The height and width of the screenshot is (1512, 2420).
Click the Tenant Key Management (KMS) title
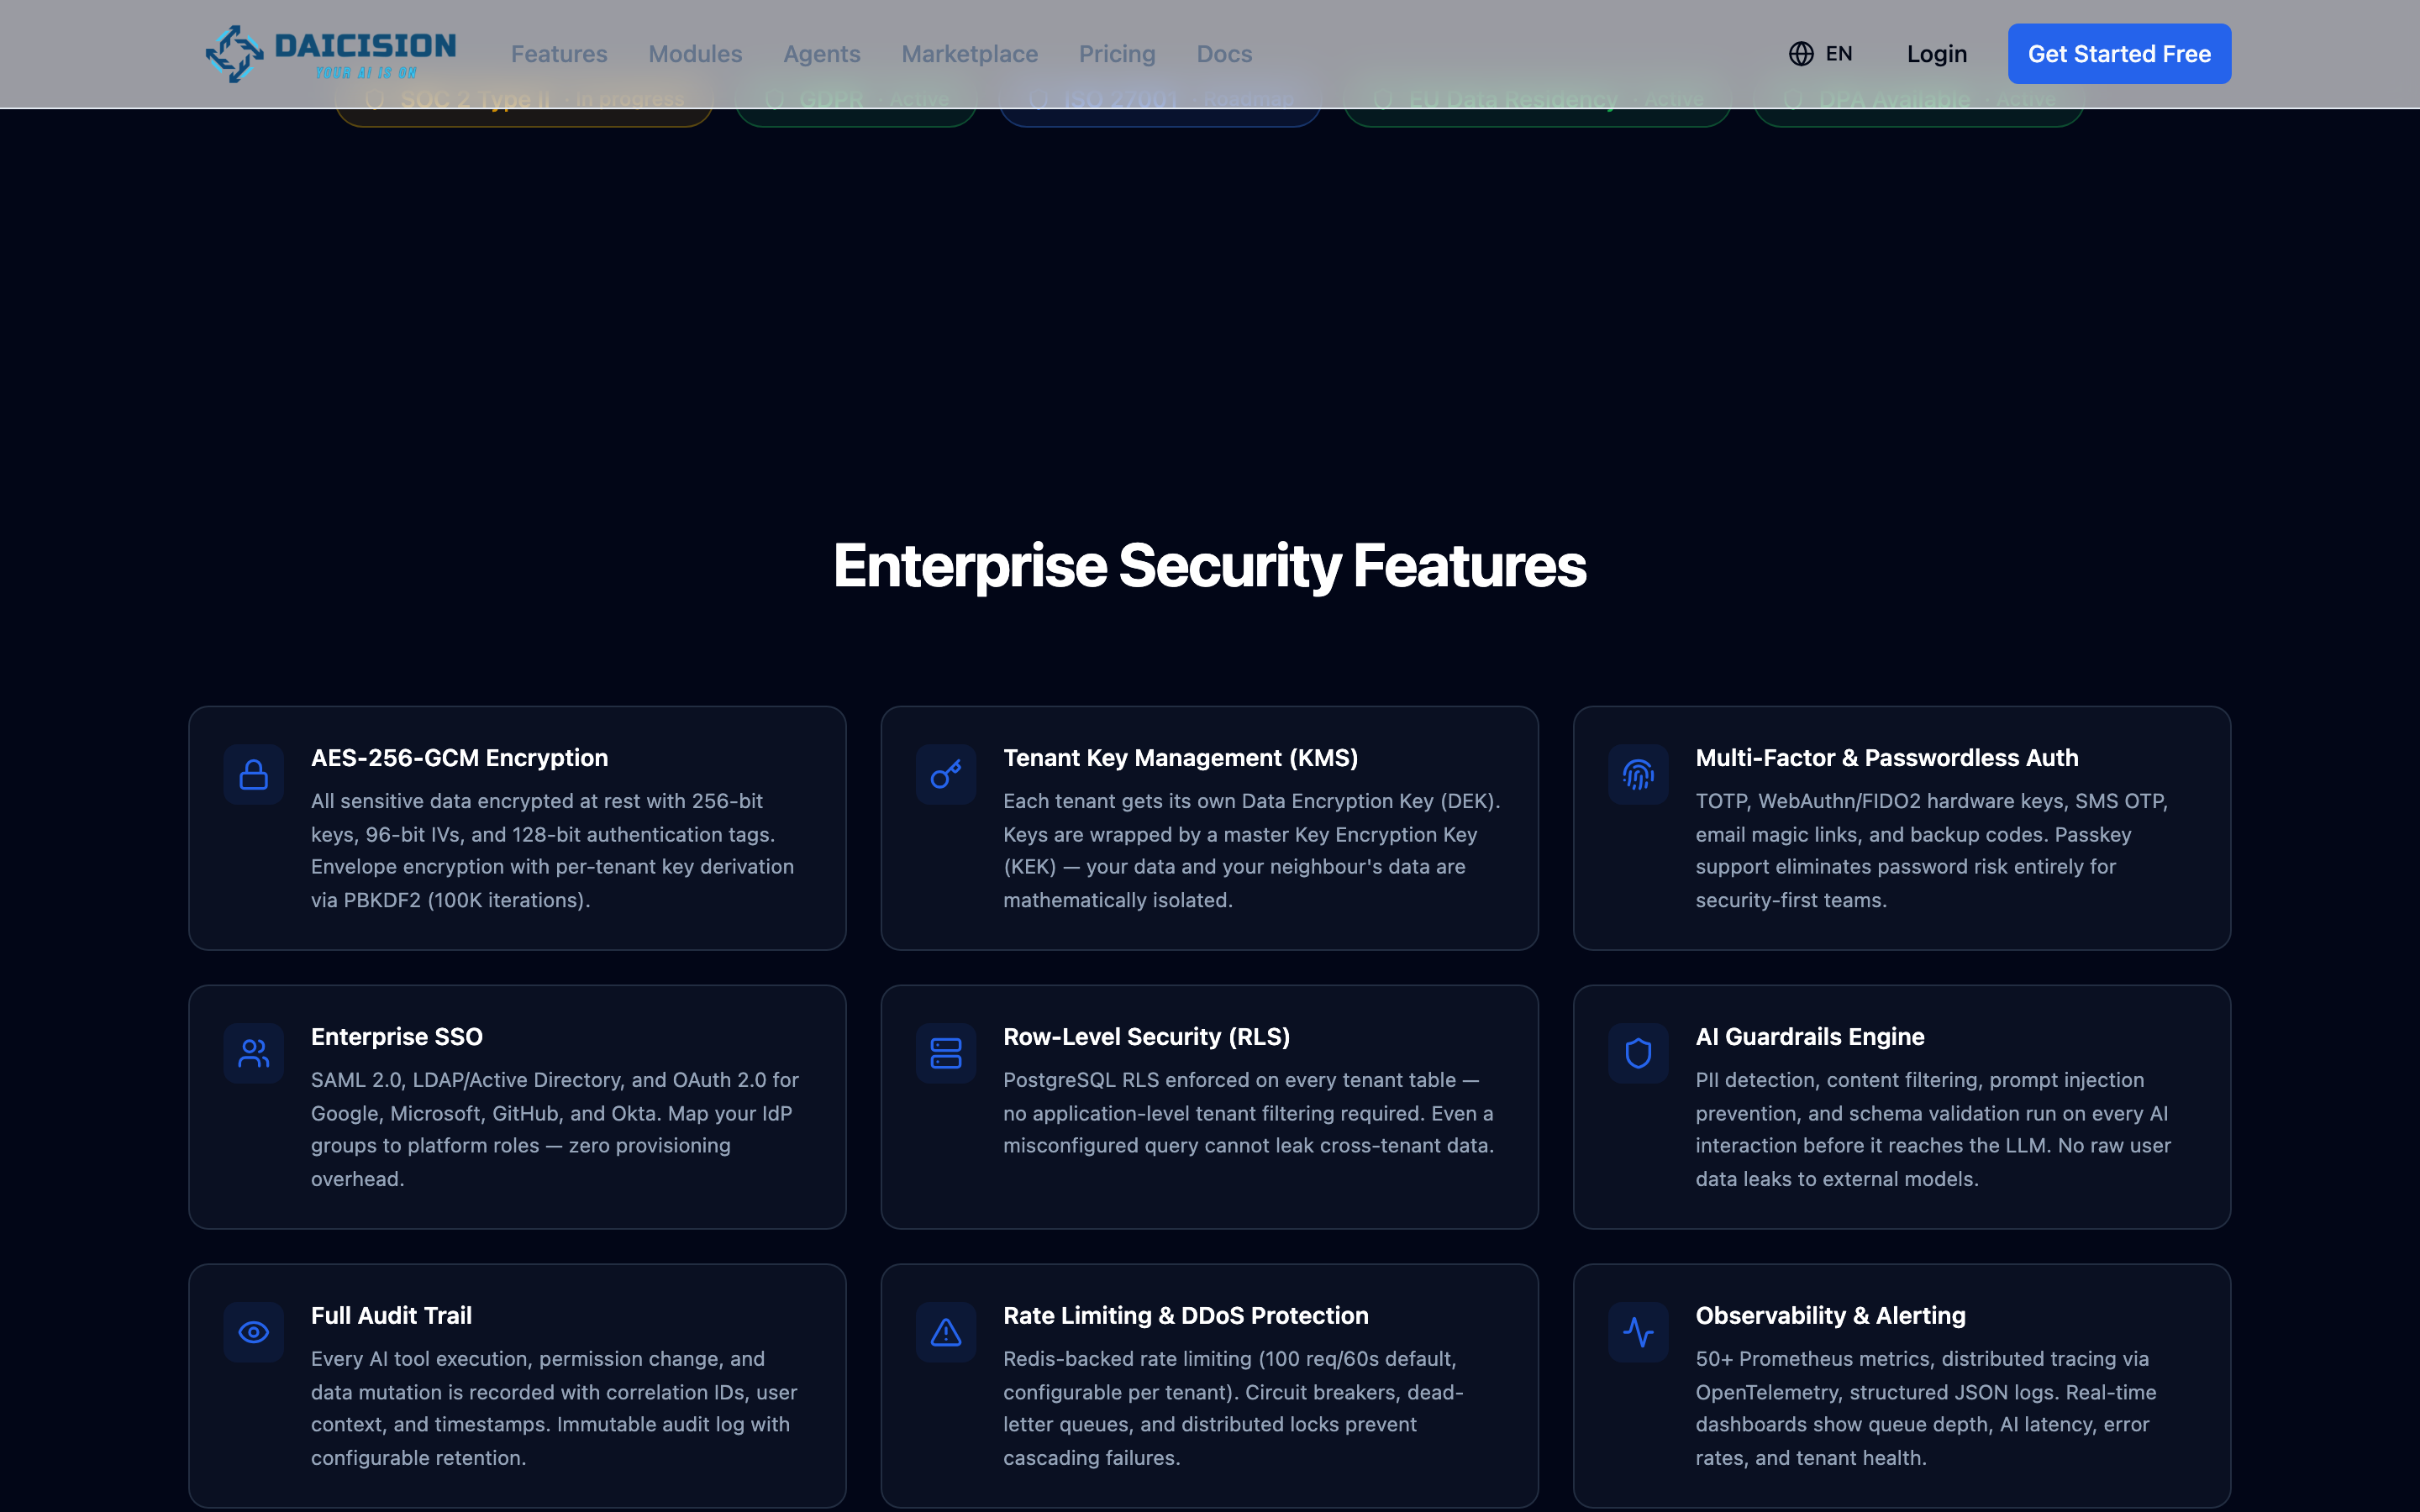pyautogui.click(x=1180, y=758)
